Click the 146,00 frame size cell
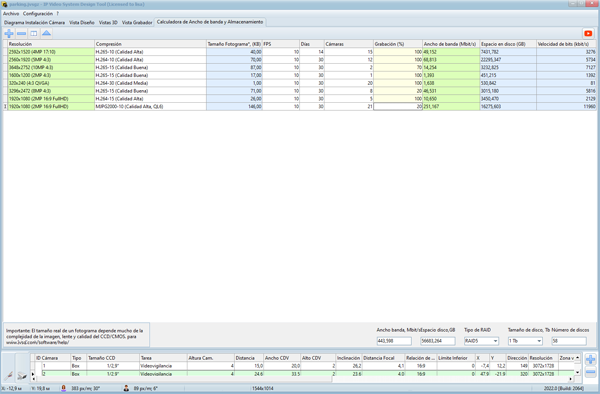600x394 pixels. (234, 107)
